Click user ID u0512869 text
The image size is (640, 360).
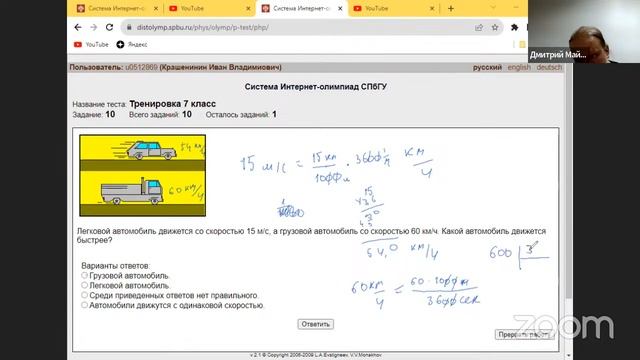tap(141, 67)
